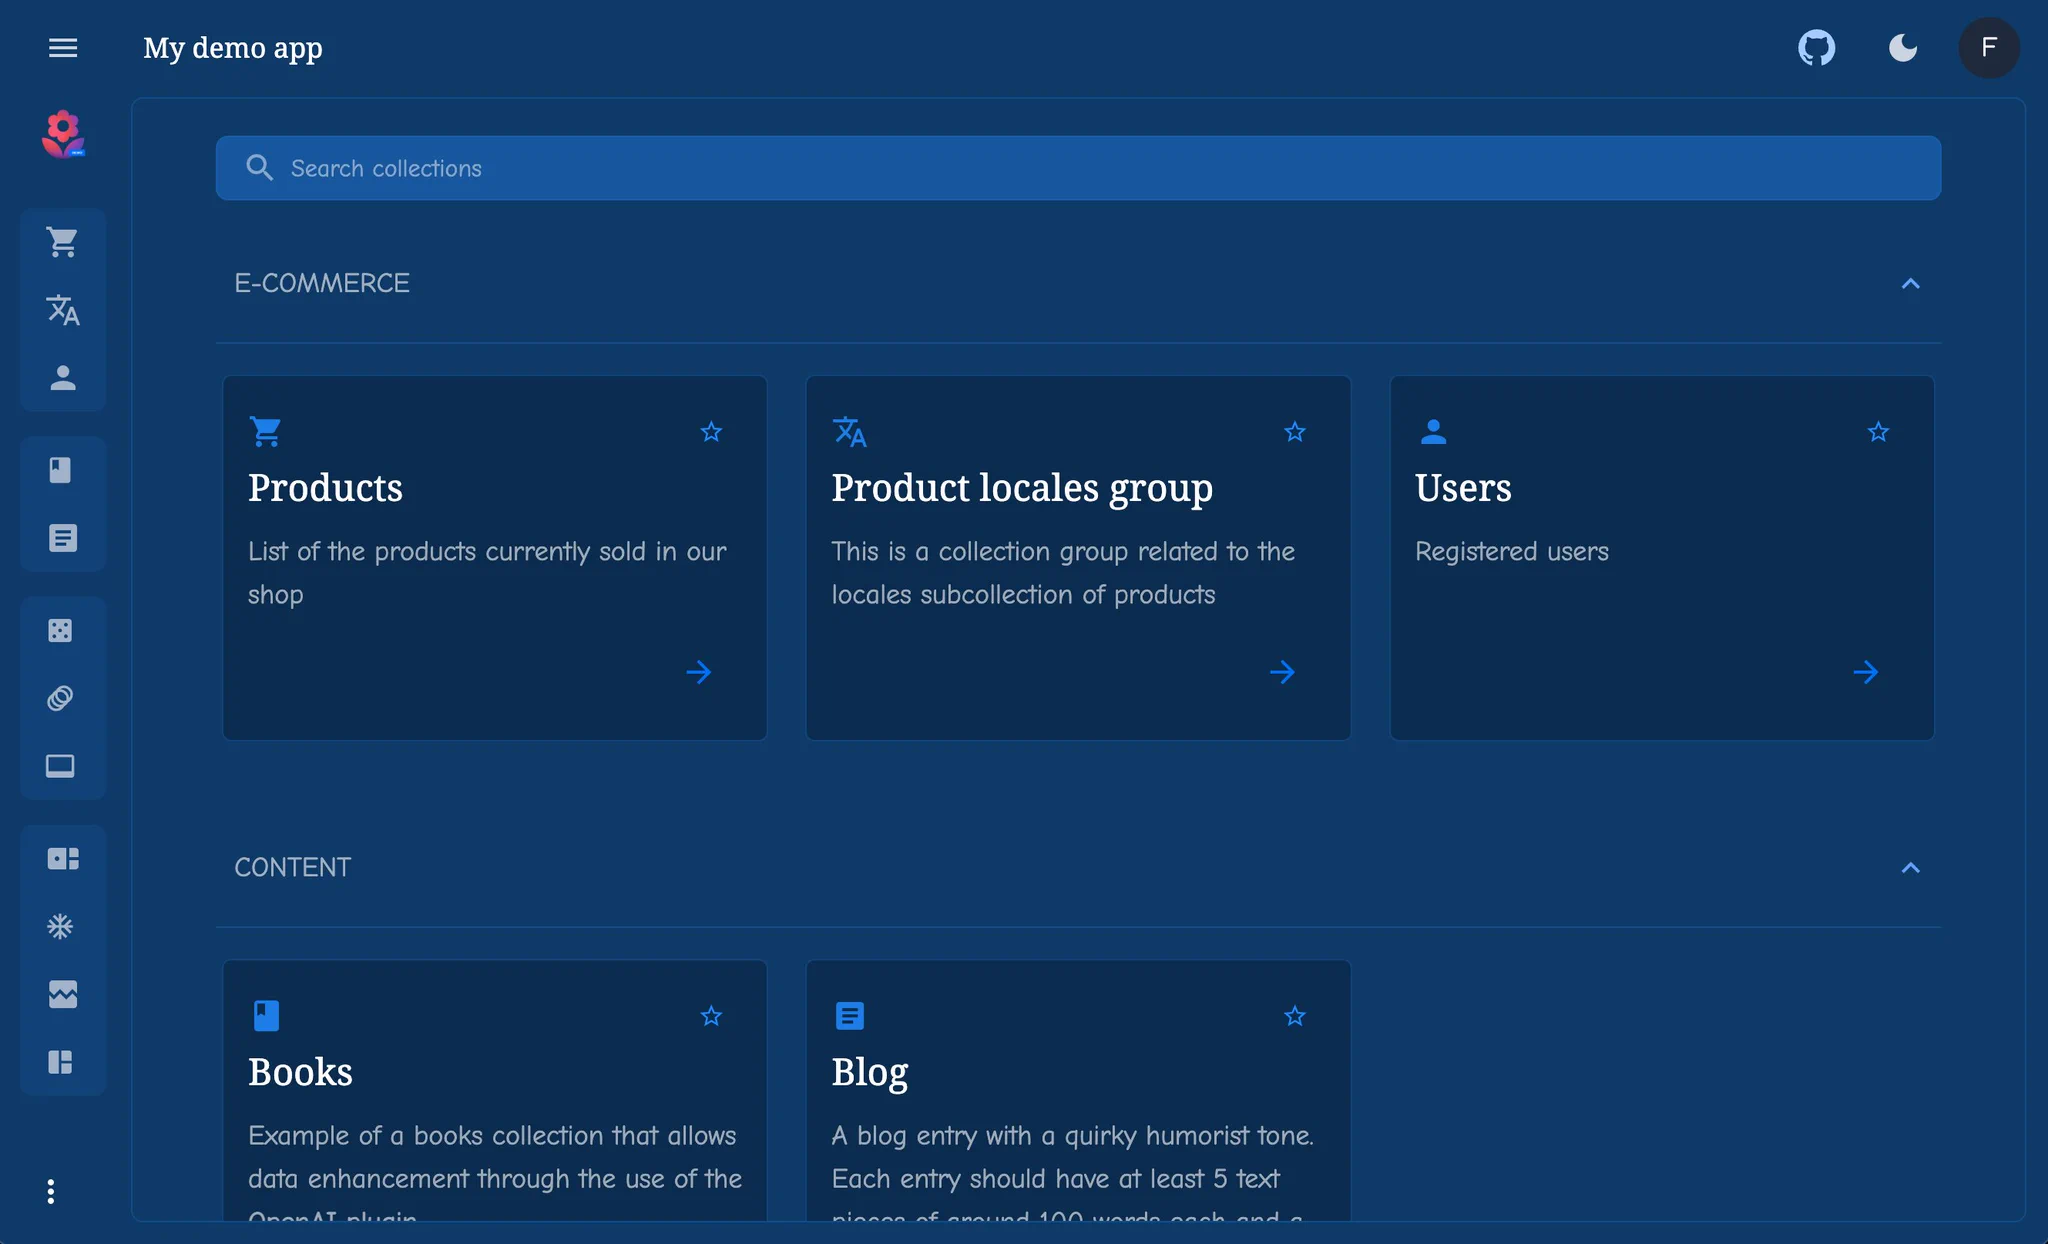Open the three-dot more menu
This screenshot has width=2048, height=1244.
51,1191
